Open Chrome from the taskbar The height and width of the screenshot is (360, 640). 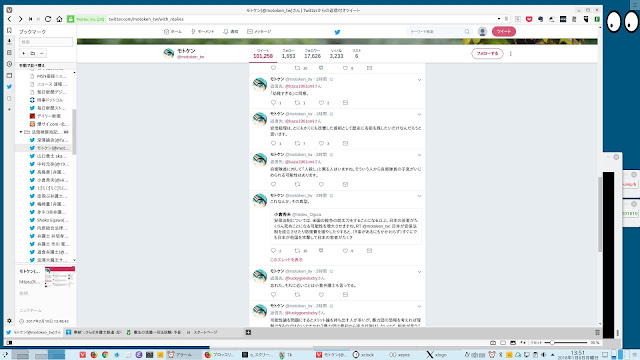click(105, 355)
